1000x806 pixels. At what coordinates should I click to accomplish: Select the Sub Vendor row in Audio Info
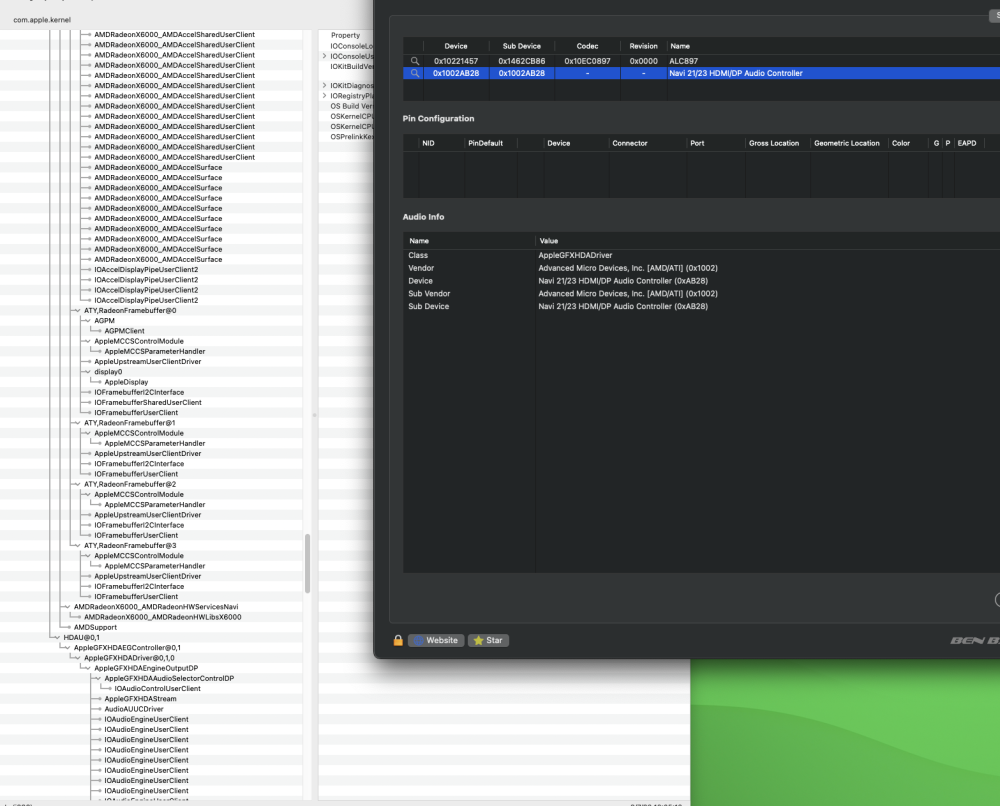pyautogui.click(x=702, y=293)
